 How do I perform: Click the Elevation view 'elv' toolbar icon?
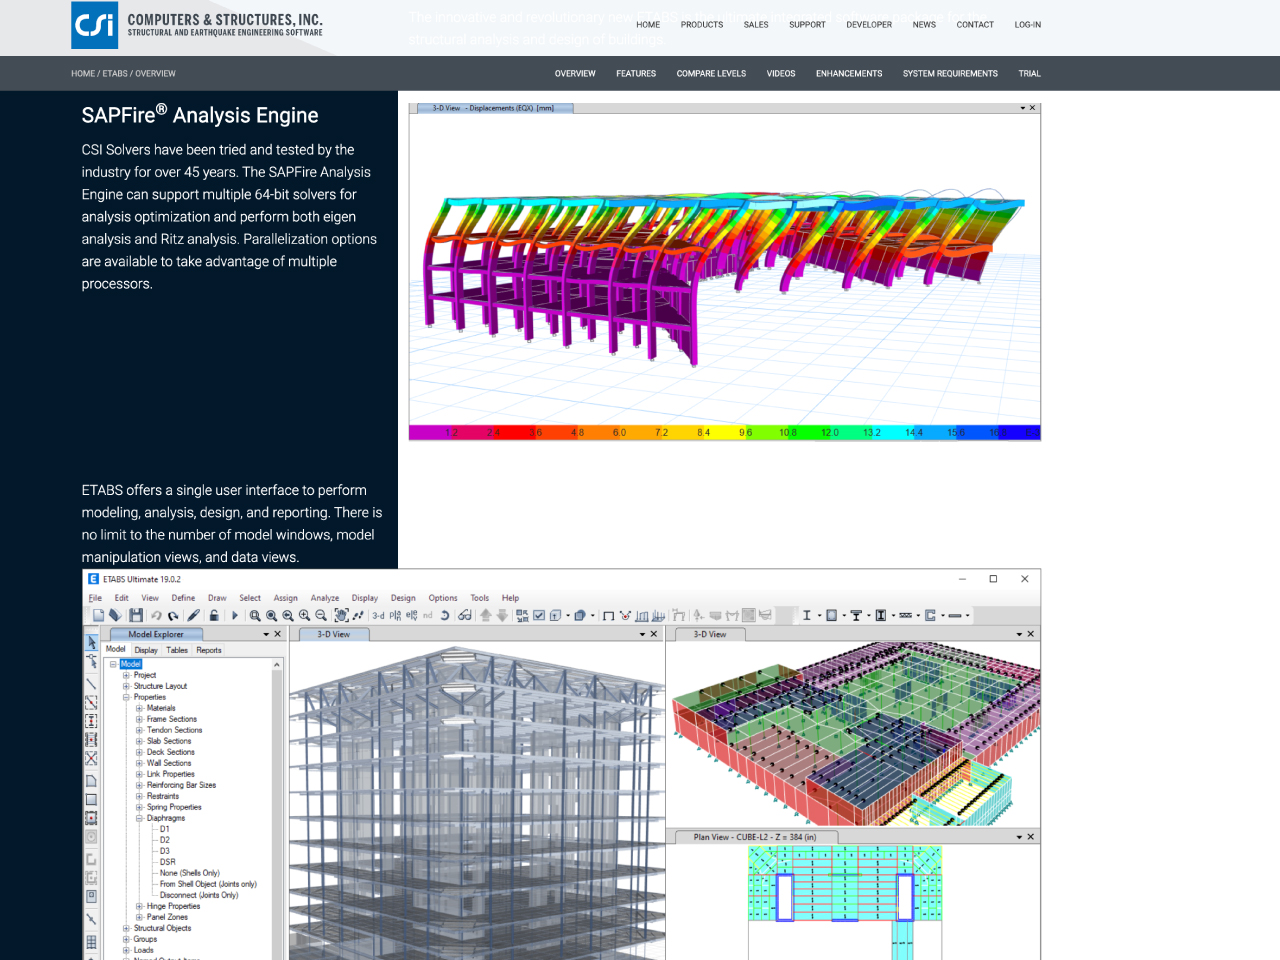411,615
